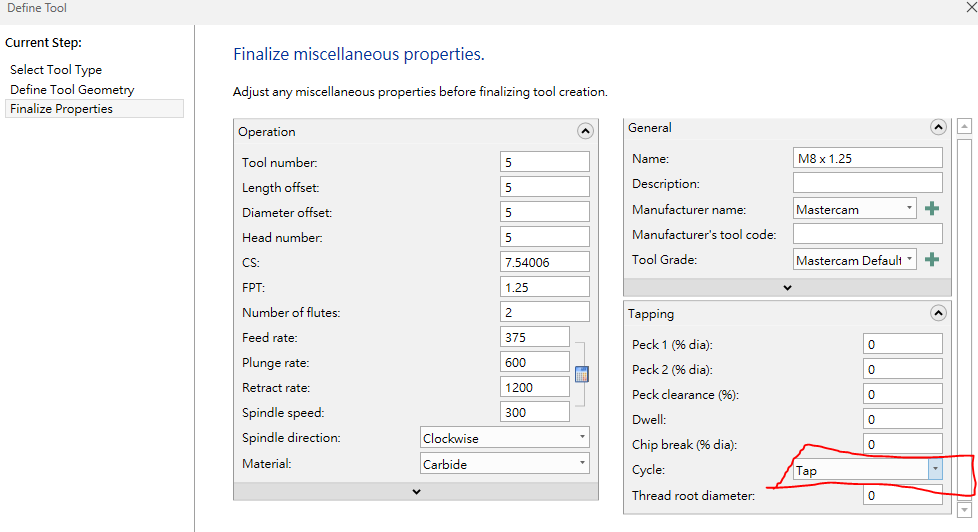Screen dimensions: 978x532
Task: Select the Finalize Properties step
Action: coord(61,109)
